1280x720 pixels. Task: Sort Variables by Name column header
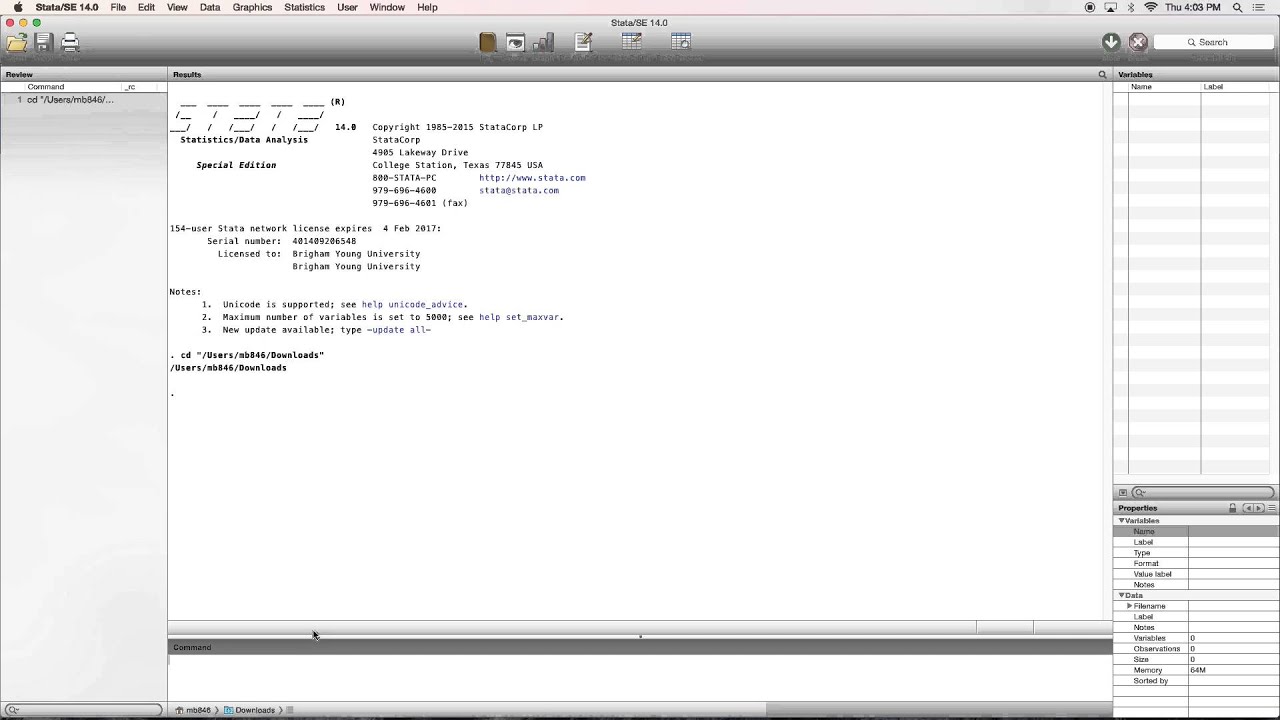click(1164, 87)
